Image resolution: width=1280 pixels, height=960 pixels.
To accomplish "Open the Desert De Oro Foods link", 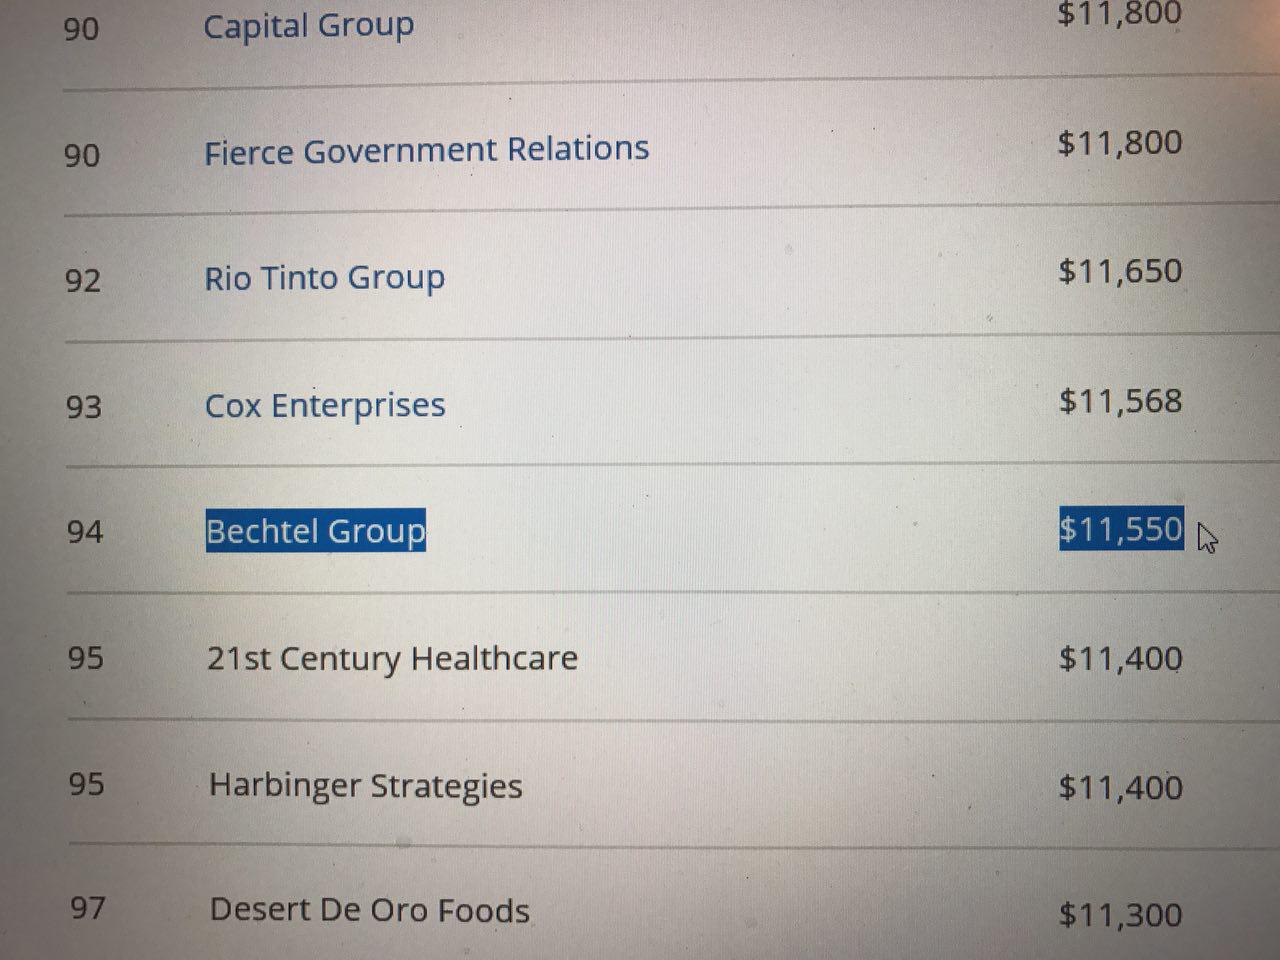I will (369, 911).
